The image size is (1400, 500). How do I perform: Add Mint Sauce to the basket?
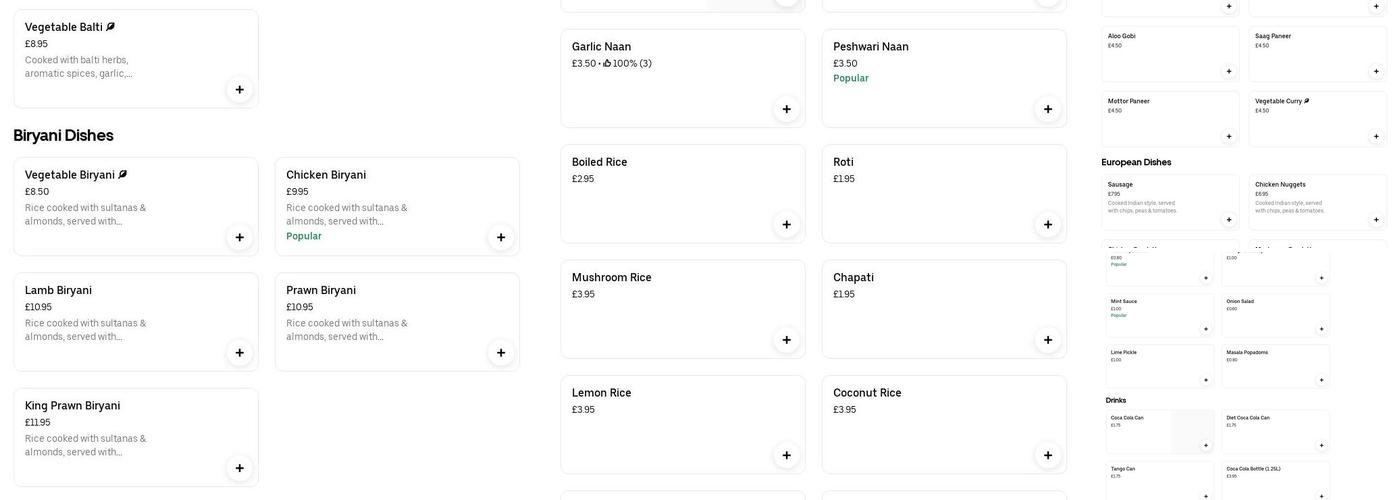(x=1206, y=329)
